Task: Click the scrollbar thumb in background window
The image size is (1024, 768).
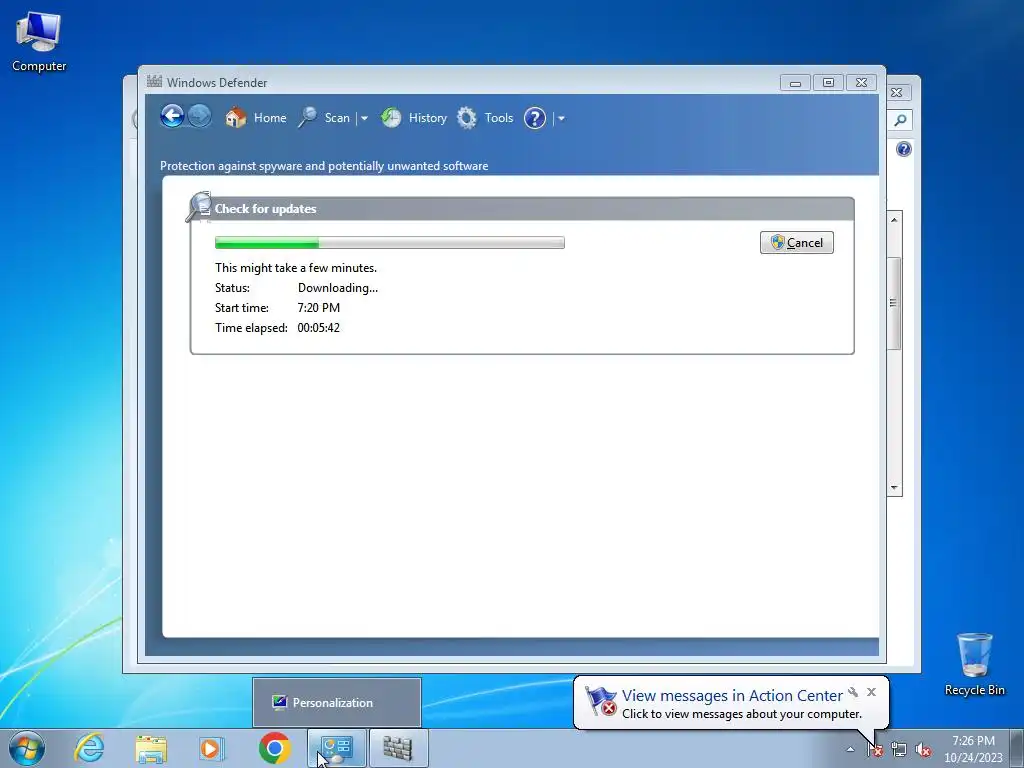Action: point(894,303)
